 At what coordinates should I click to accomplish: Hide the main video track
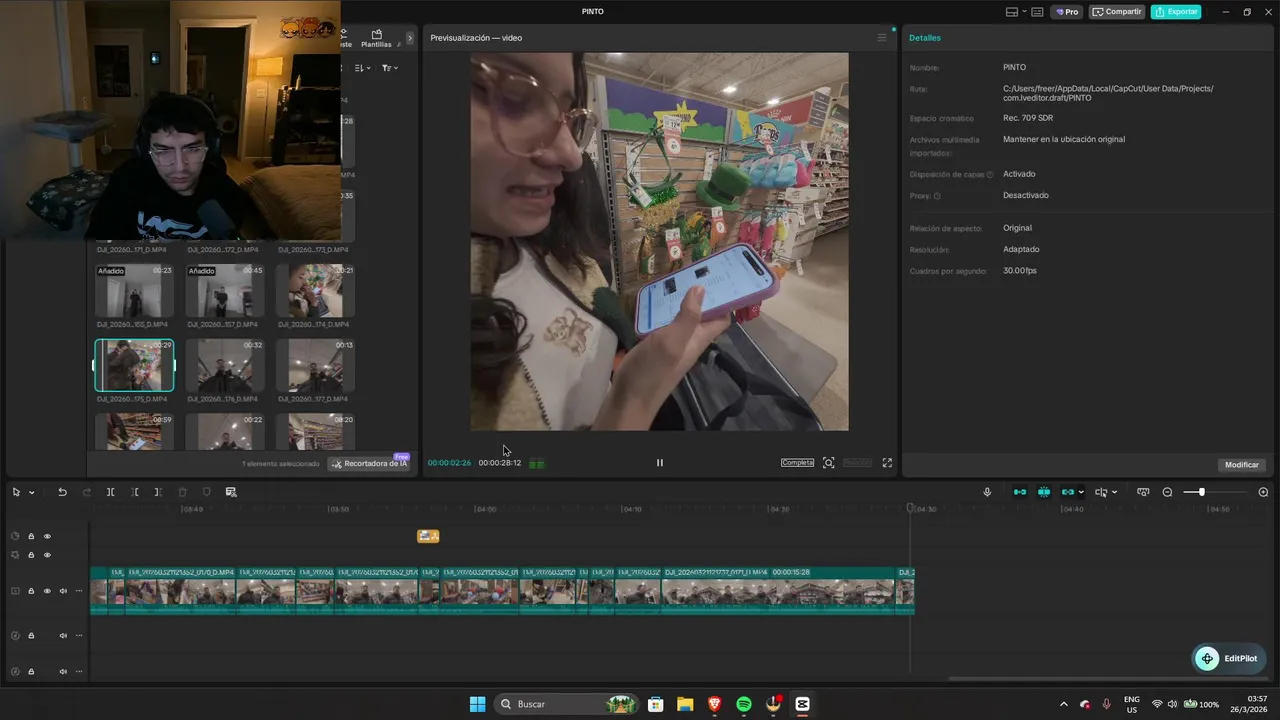point(47,591)
